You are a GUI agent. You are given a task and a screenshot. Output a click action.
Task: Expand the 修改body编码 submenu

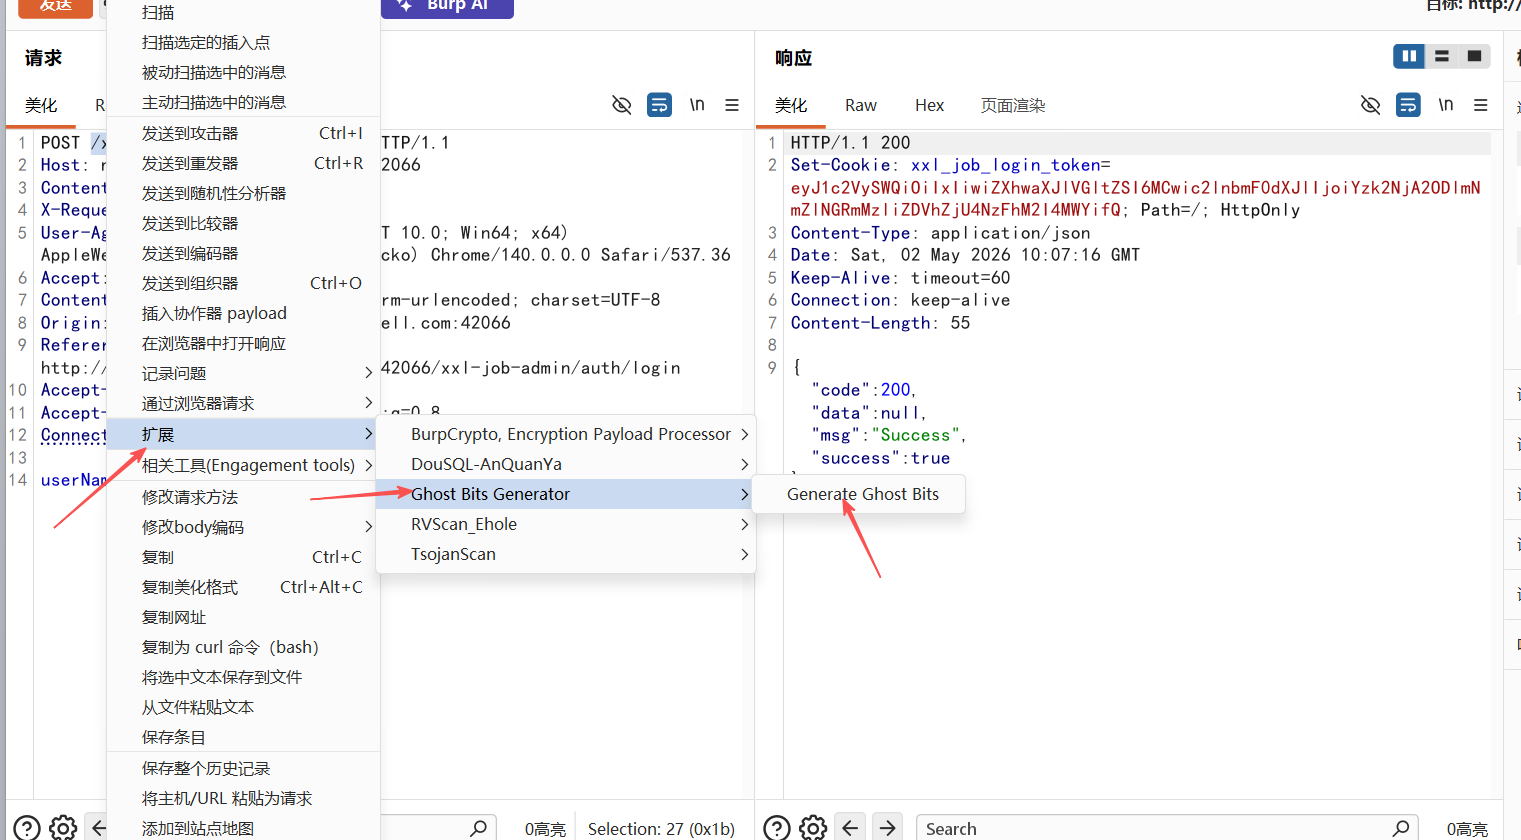243,527
